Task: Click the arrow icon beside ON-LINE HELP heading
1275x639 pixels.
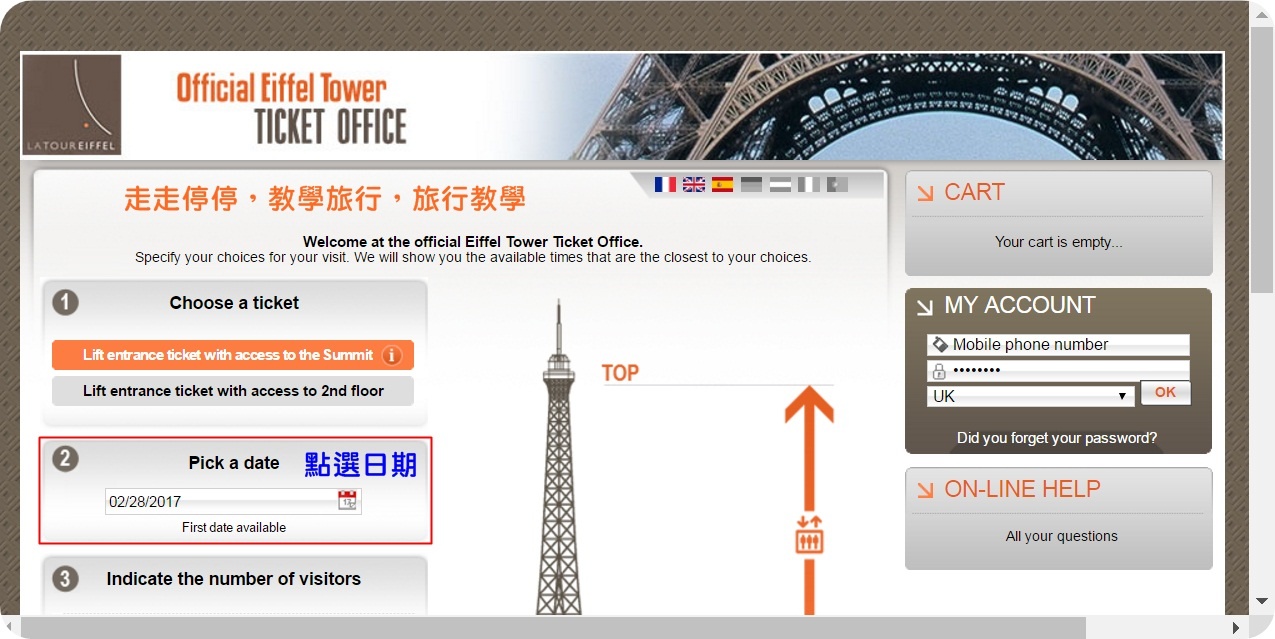Action: pos(924,490)
